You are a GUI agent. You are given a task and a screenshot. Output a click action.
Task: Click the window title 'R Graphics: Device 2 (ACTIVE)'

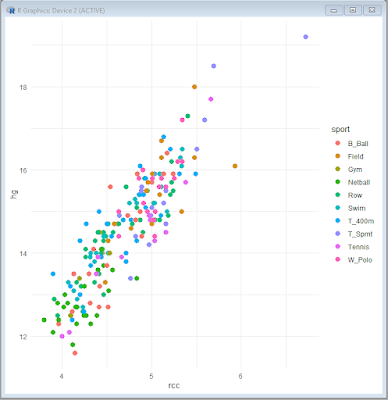(61, 11)
